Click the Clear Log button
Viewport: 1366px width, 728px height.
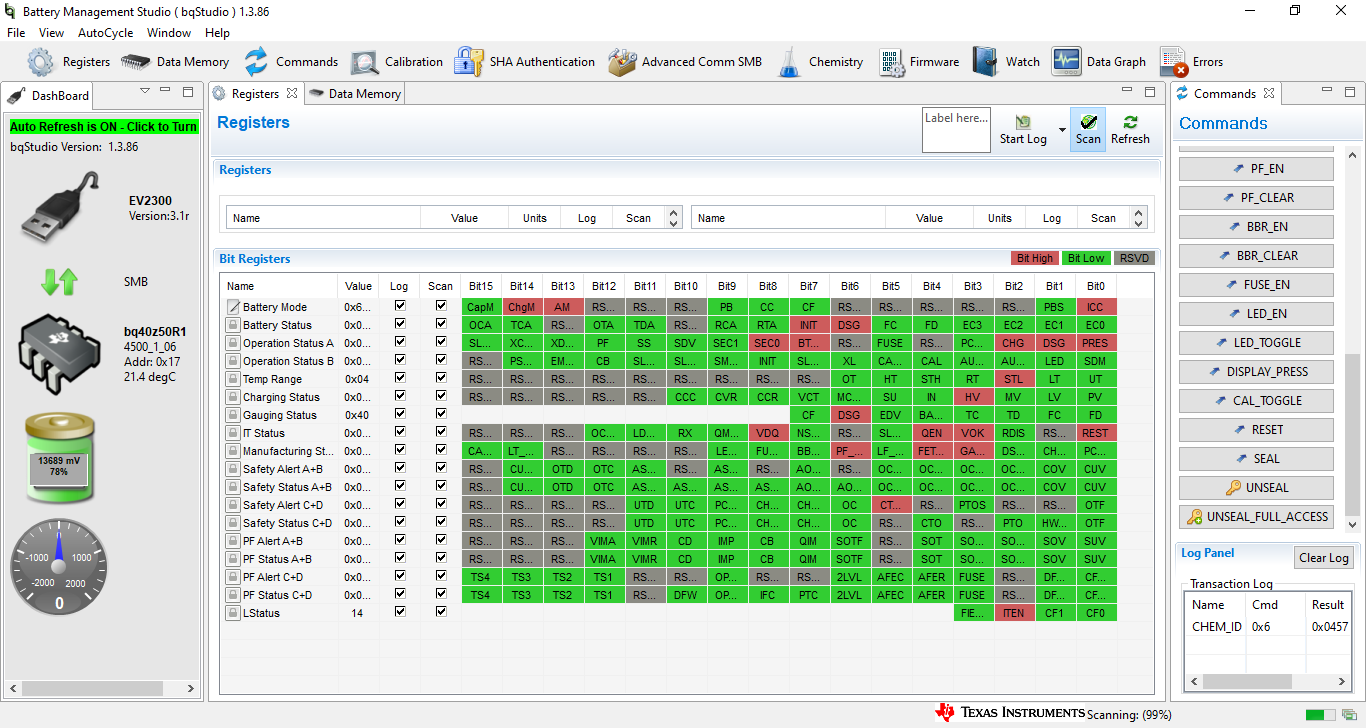(1324, 558)
